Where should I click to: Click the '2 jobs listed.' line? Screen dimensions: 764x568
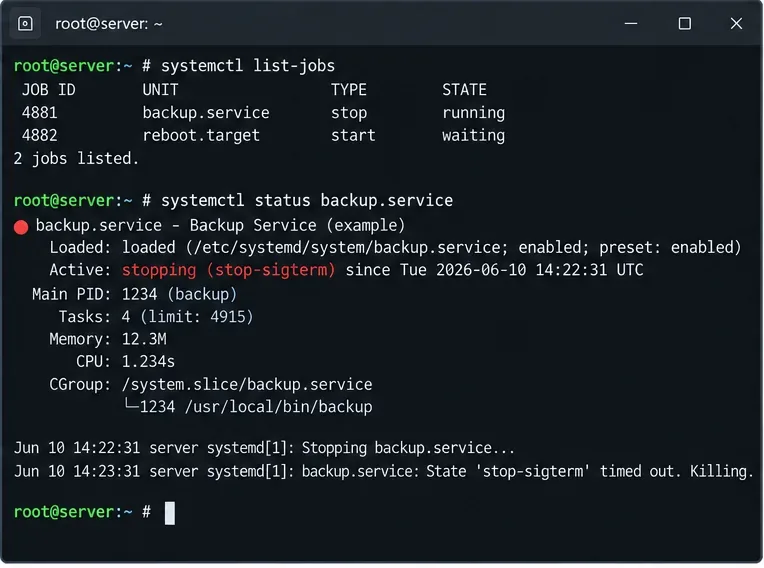(76, 158)
